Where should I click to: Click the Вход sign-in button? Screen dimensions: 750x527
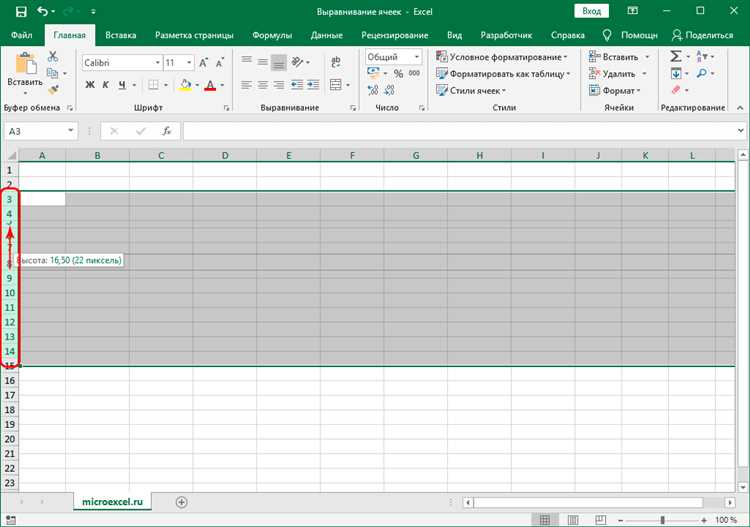592,11
